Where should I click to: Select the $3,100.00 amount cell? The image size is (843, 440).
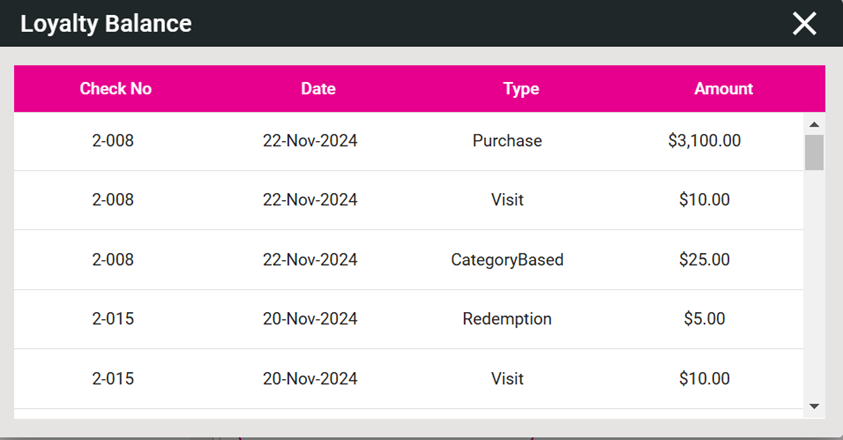coord(704,141)
